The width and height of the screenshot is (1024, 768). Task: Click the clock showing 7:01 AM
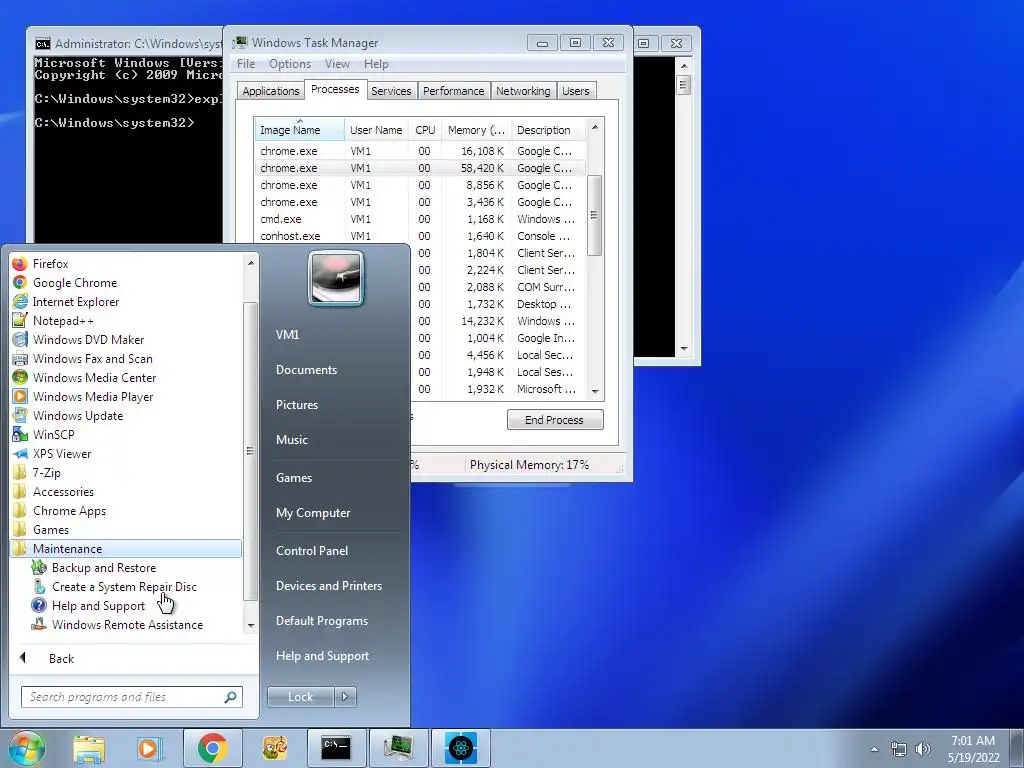[973, 741]
